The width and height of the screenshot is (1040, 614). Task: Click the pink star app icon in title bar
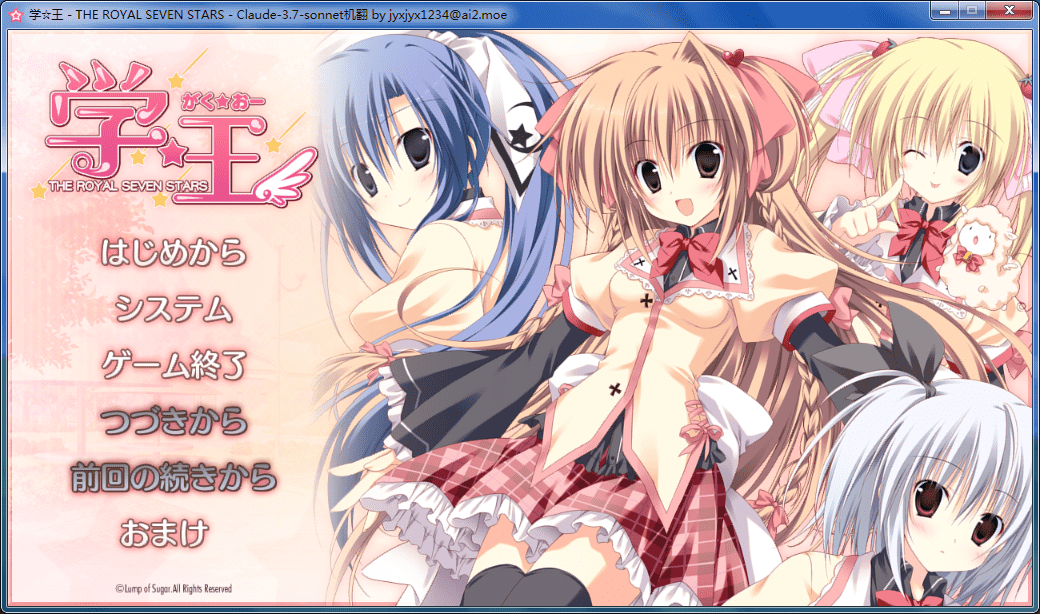coord(15,14)
